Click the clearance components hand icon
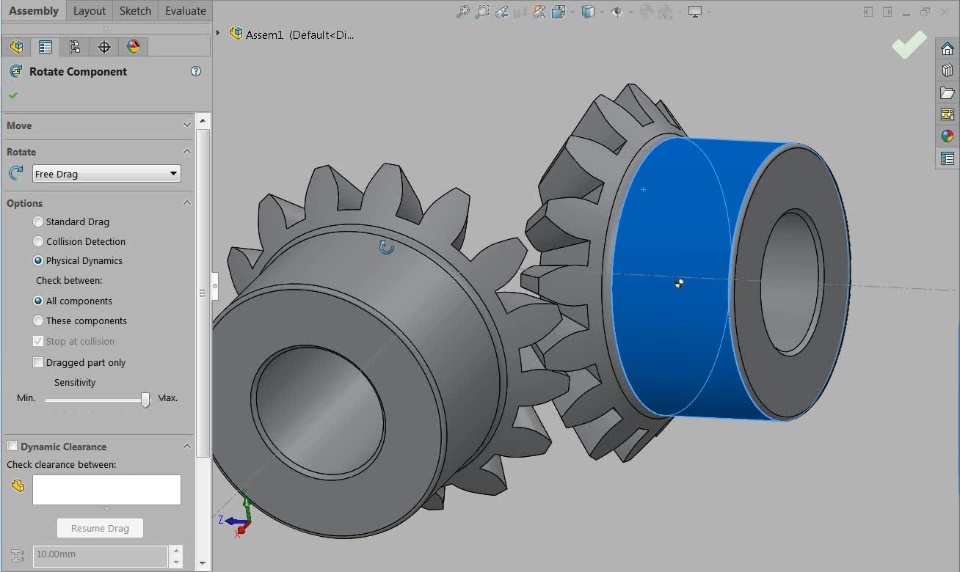The width and height of the screenshot is (960, 572). (x=18, y=486)
